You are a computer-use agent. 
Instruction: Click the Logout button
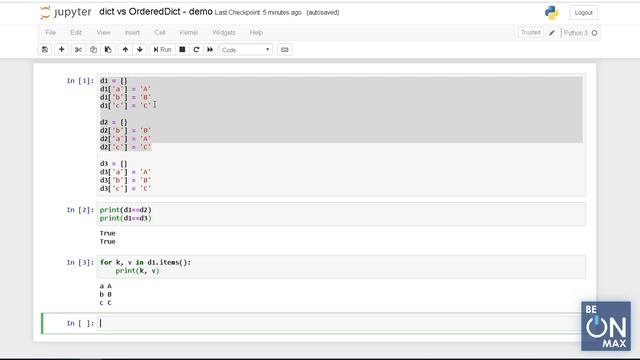coord(583,13)
